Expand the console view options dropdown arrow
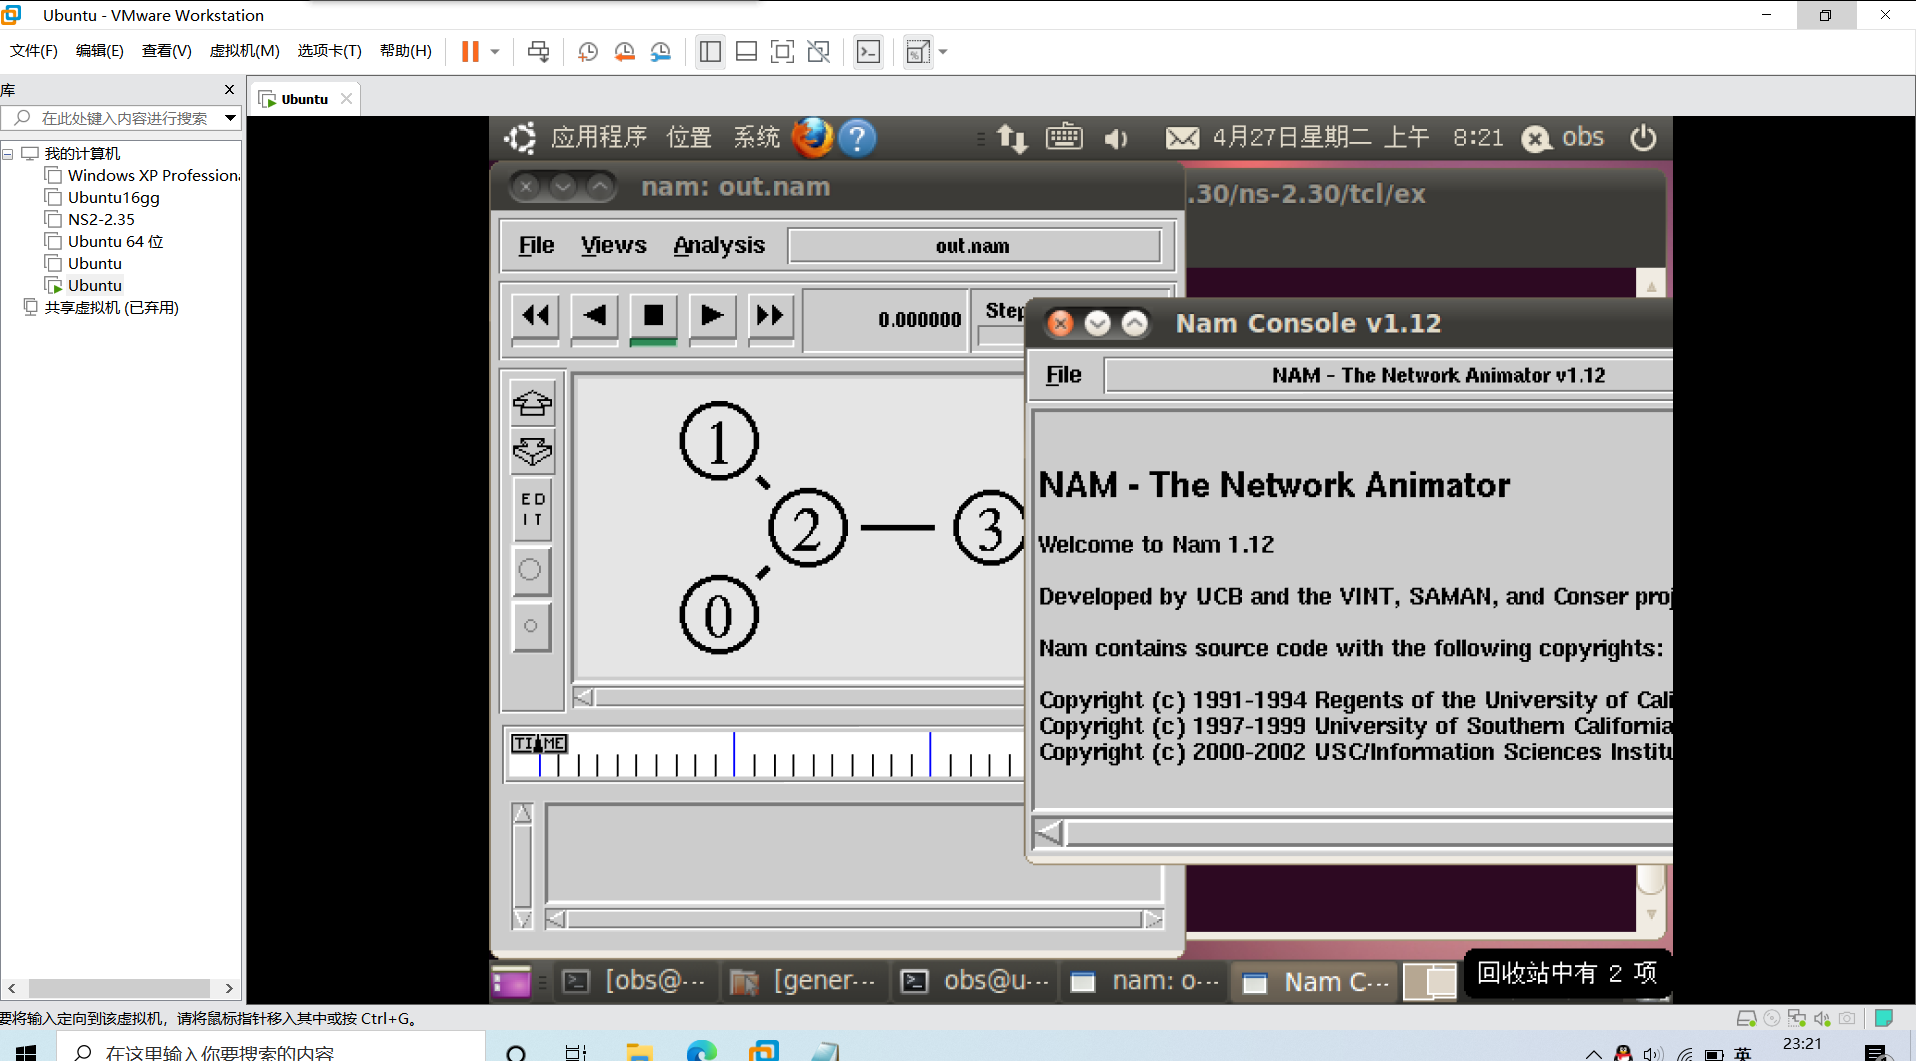1916x1061 pixels. tap(941, 51)
